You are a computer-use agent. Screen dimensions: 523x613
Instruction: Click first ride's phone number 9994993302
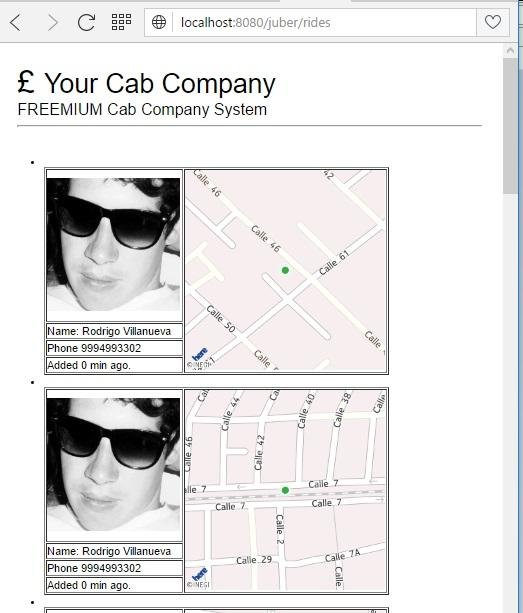pos(111,348)
